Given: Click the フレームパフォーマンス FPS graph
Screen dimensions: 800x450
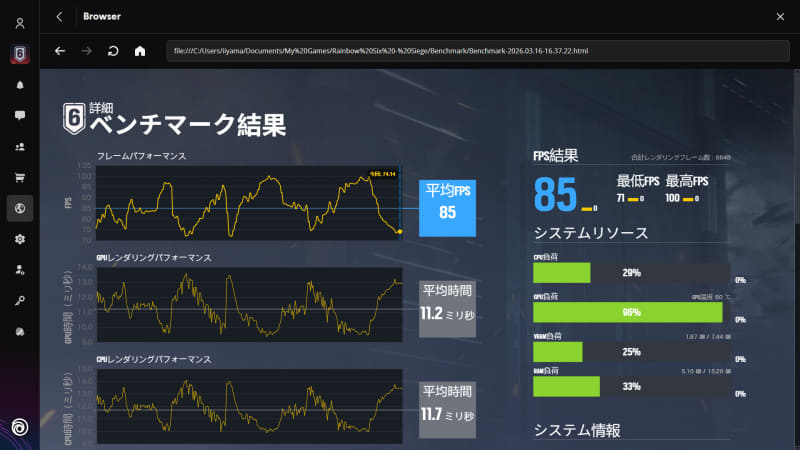Looking at the screenshot, I should (x=248, y=203).
